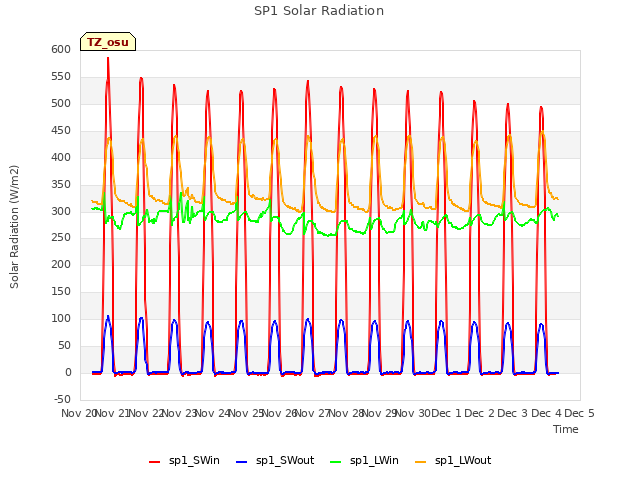640x480 pixels.
Task: Click the highest red SWin peak on Nov 20
Action: 108,58
